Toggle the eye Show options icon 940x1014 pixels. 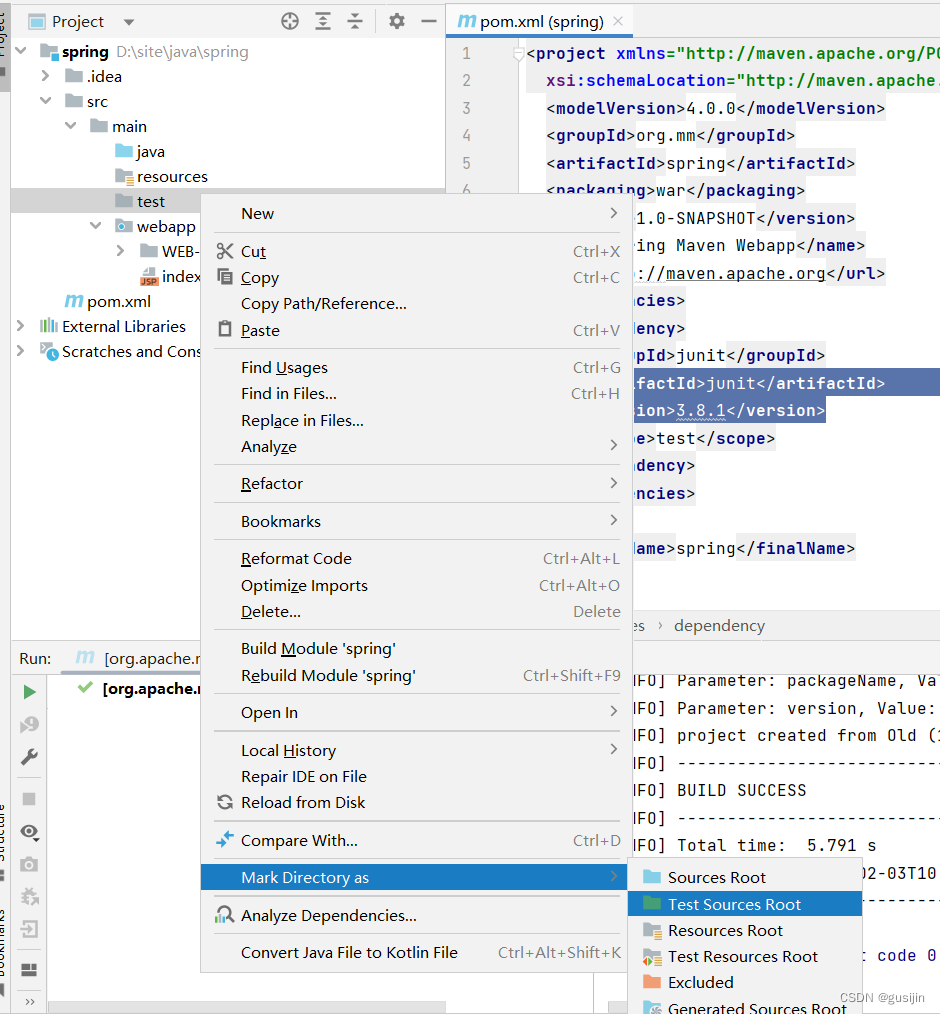(29, 832)
